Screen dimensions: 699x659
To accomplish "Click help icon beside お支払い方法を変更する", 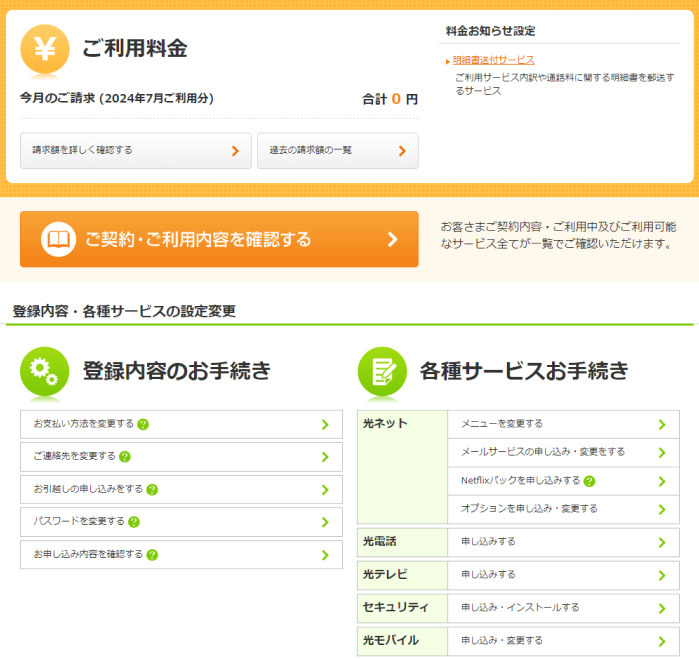I will tap(143, 424).
